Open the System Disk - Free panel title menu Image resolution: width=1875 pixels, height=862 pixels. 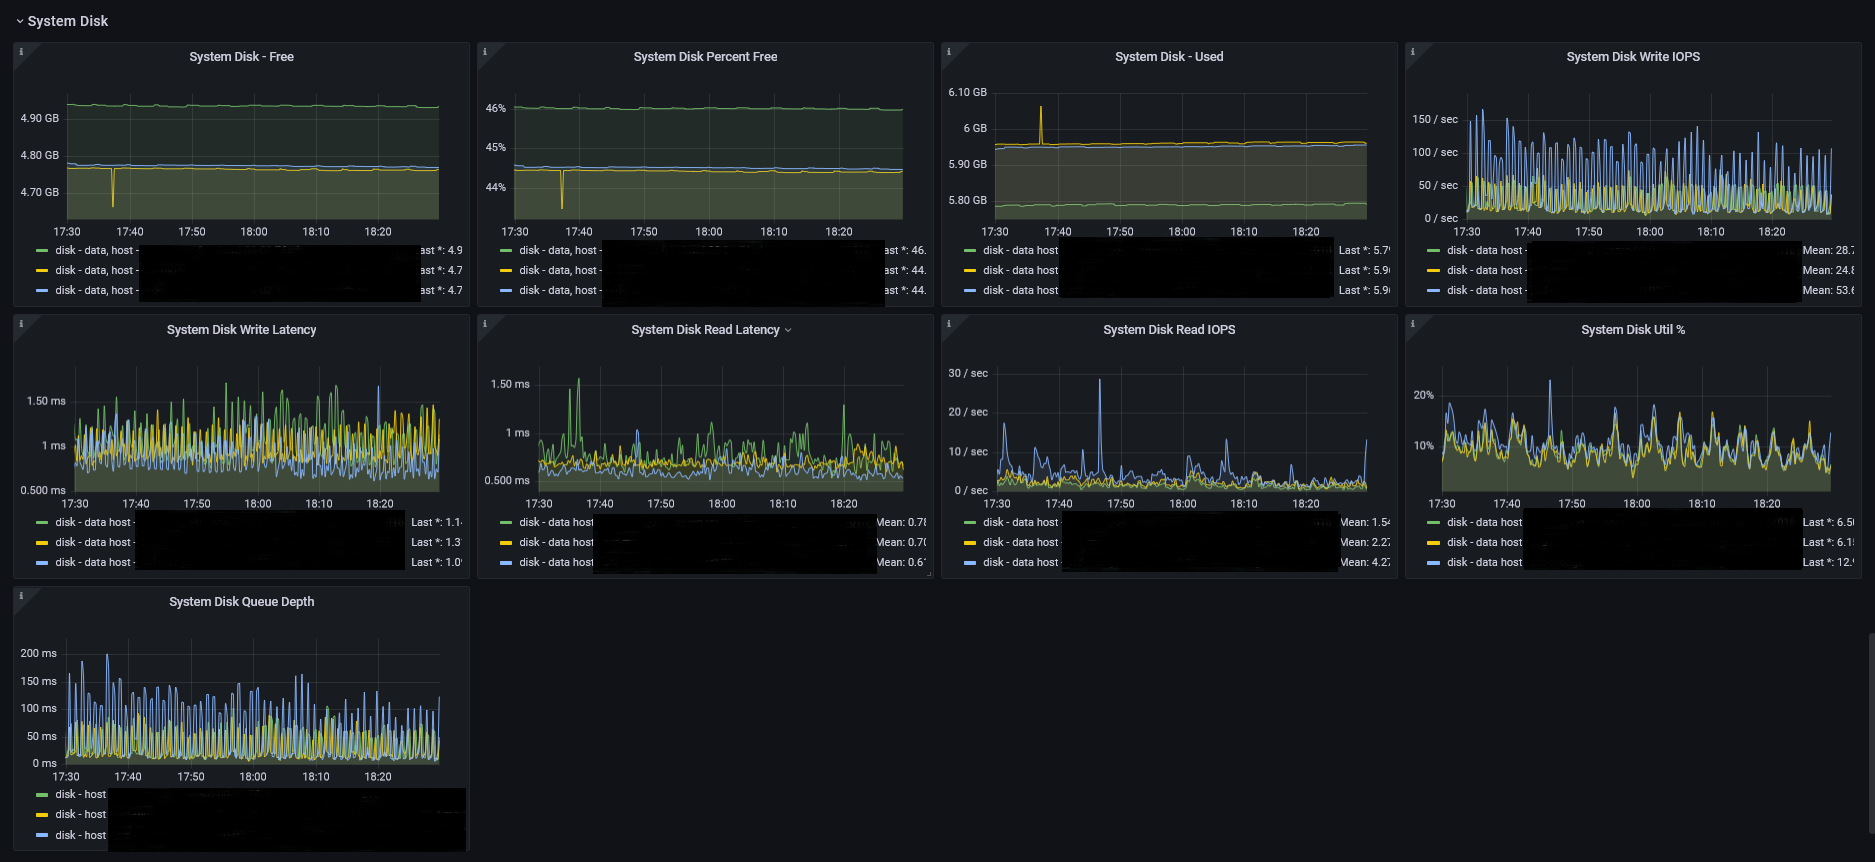241,57
